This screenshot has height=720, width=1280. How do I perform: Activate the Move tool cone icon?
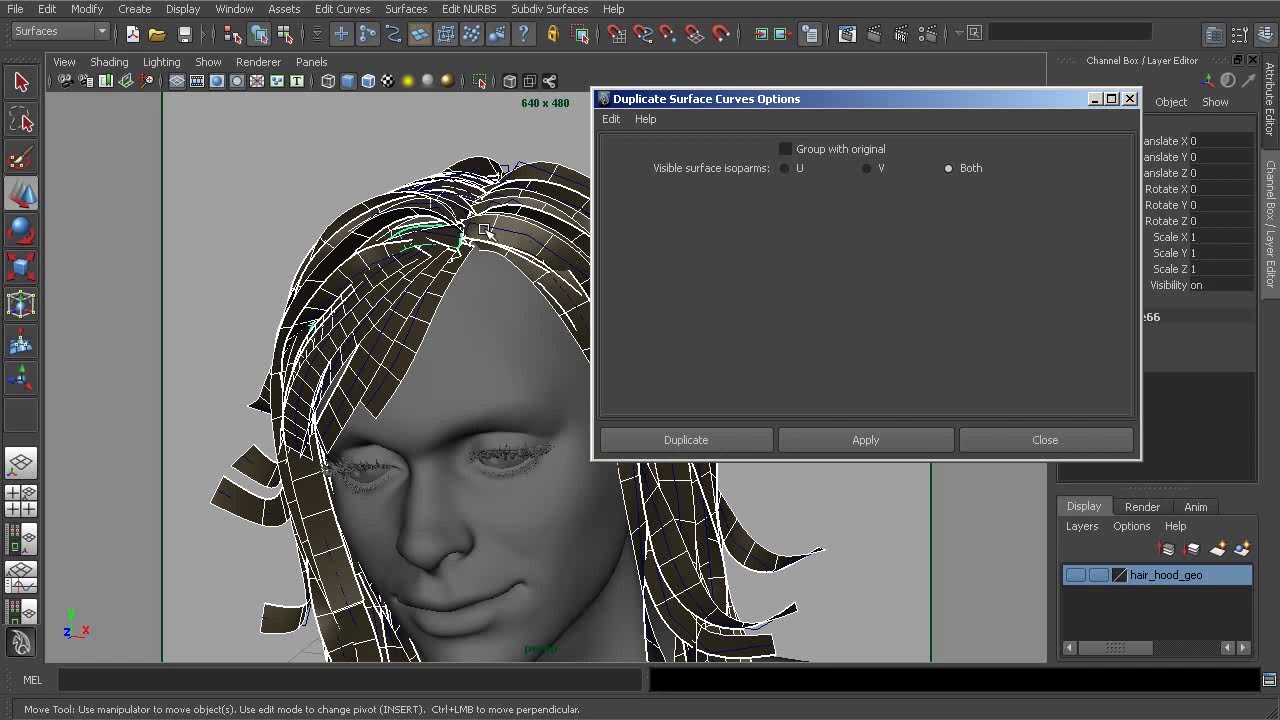point(21,194)
